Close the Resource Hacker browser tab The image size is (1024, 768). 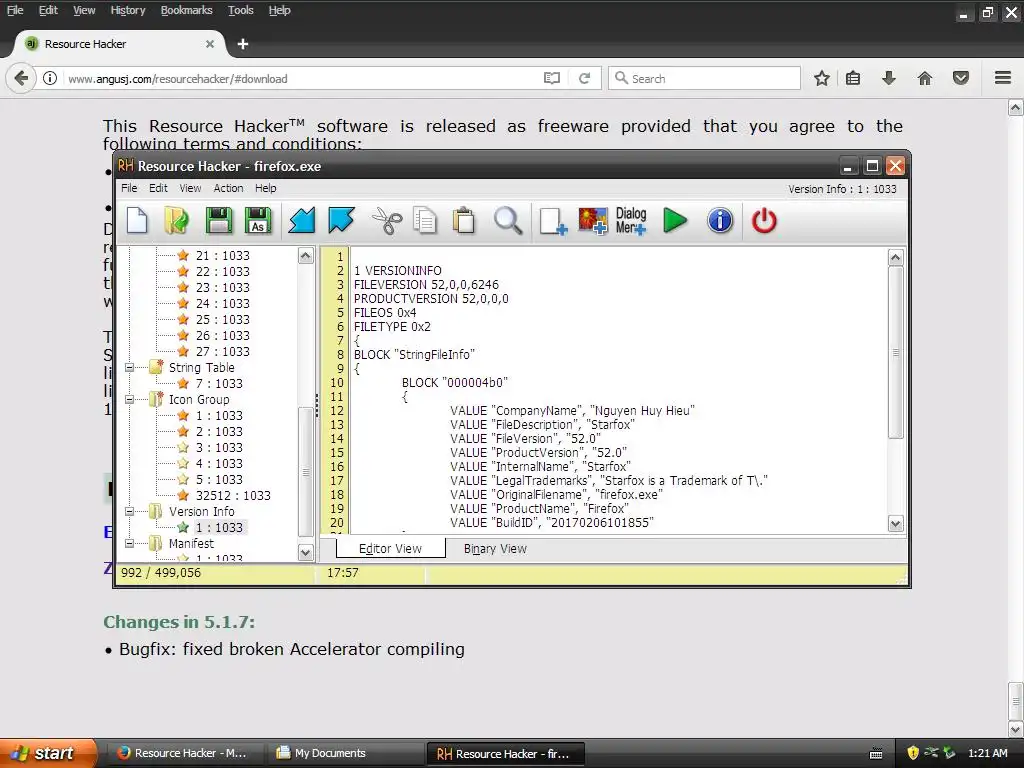(x=210, y=44)
